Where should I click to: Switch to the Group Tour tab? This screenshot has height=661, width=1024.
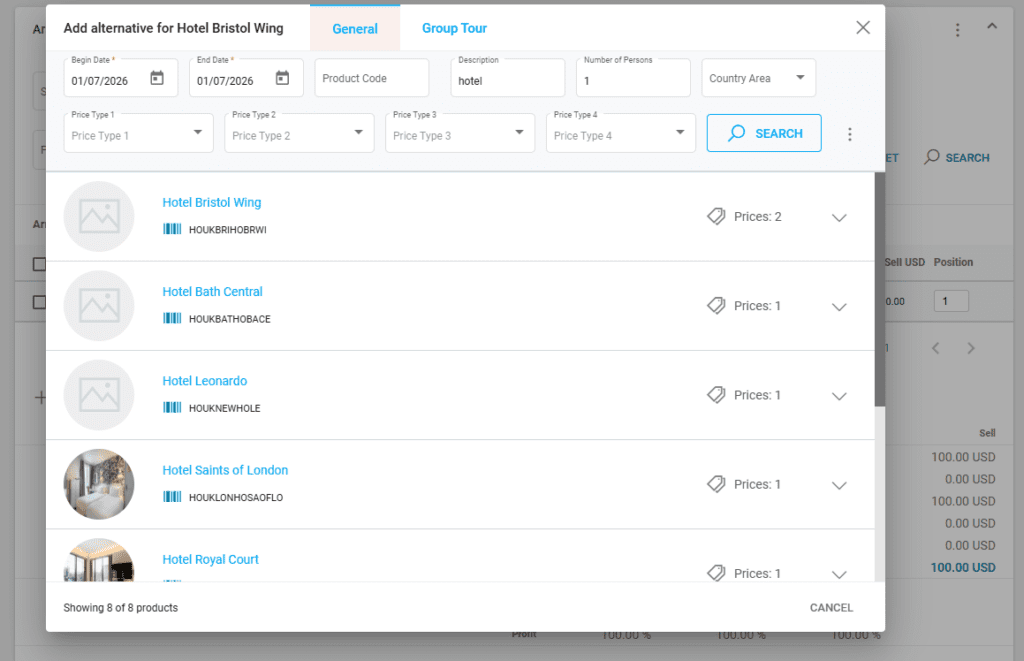pos(454,28)
